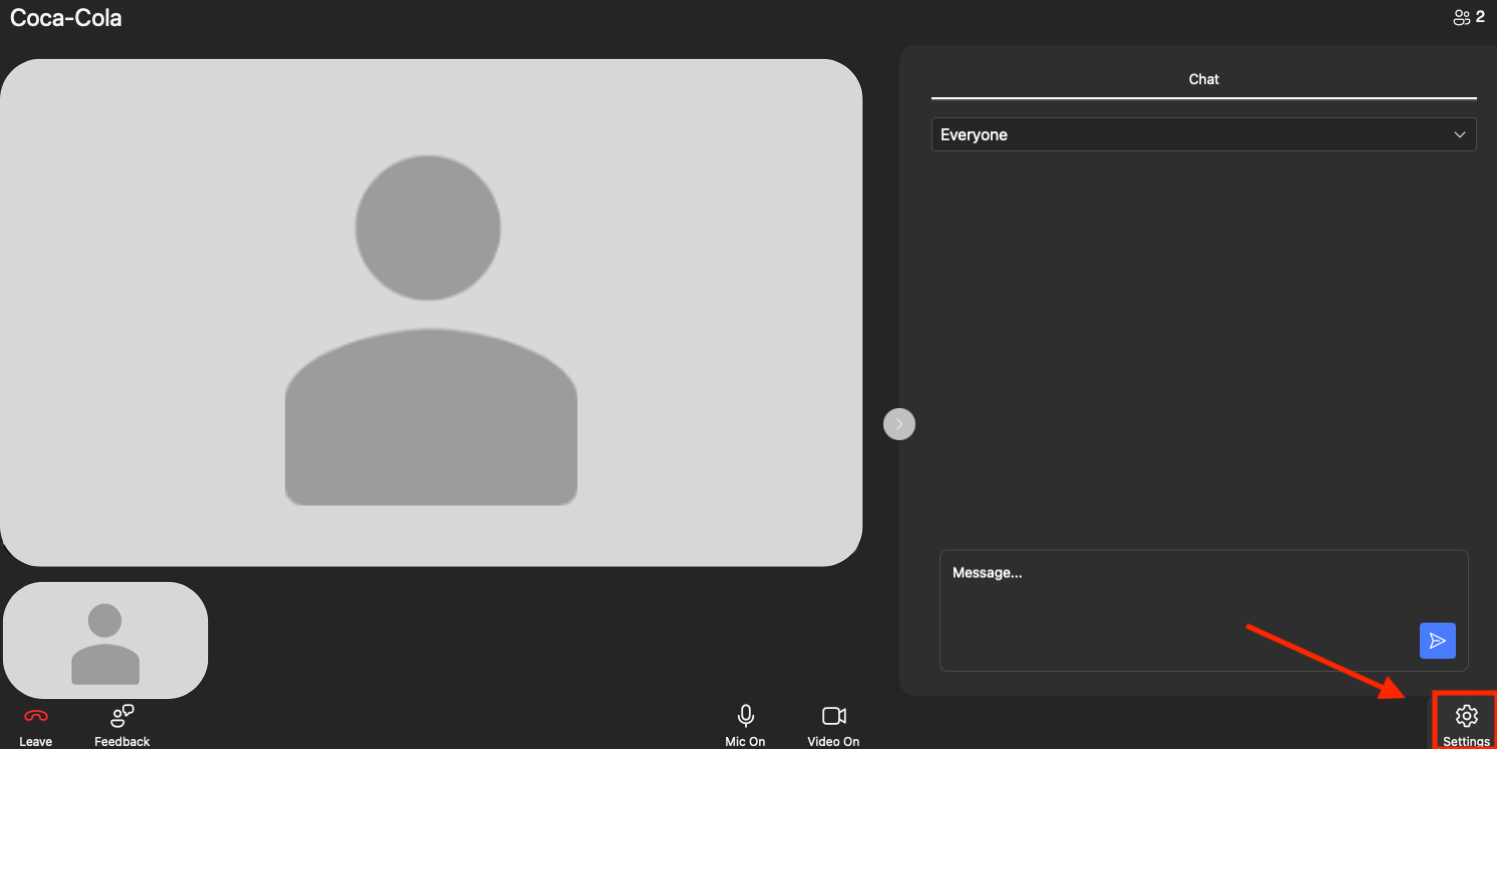This screenshot has height=882, width=1497.
Task: Open the Feedback icon in bottom toolbar
Action: pos(122,715)
